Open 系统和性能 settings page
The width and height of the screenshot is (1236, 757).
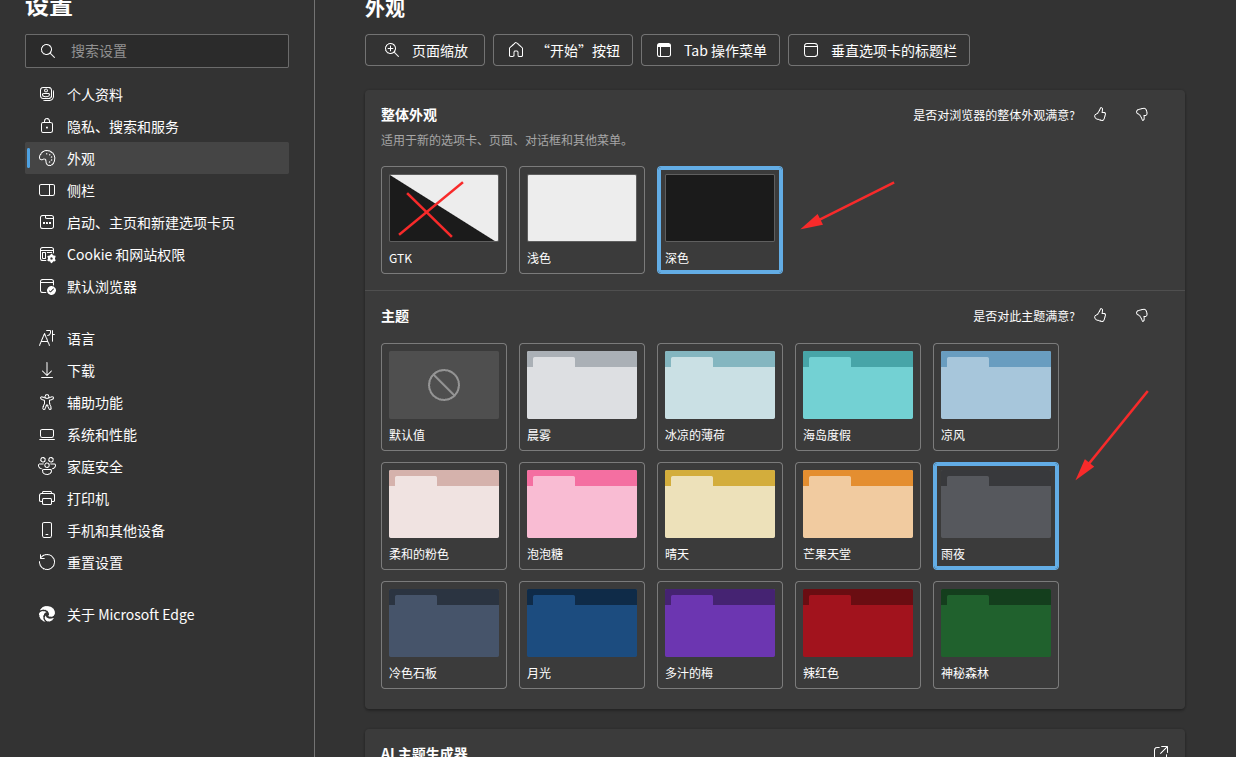click(157, 435)
